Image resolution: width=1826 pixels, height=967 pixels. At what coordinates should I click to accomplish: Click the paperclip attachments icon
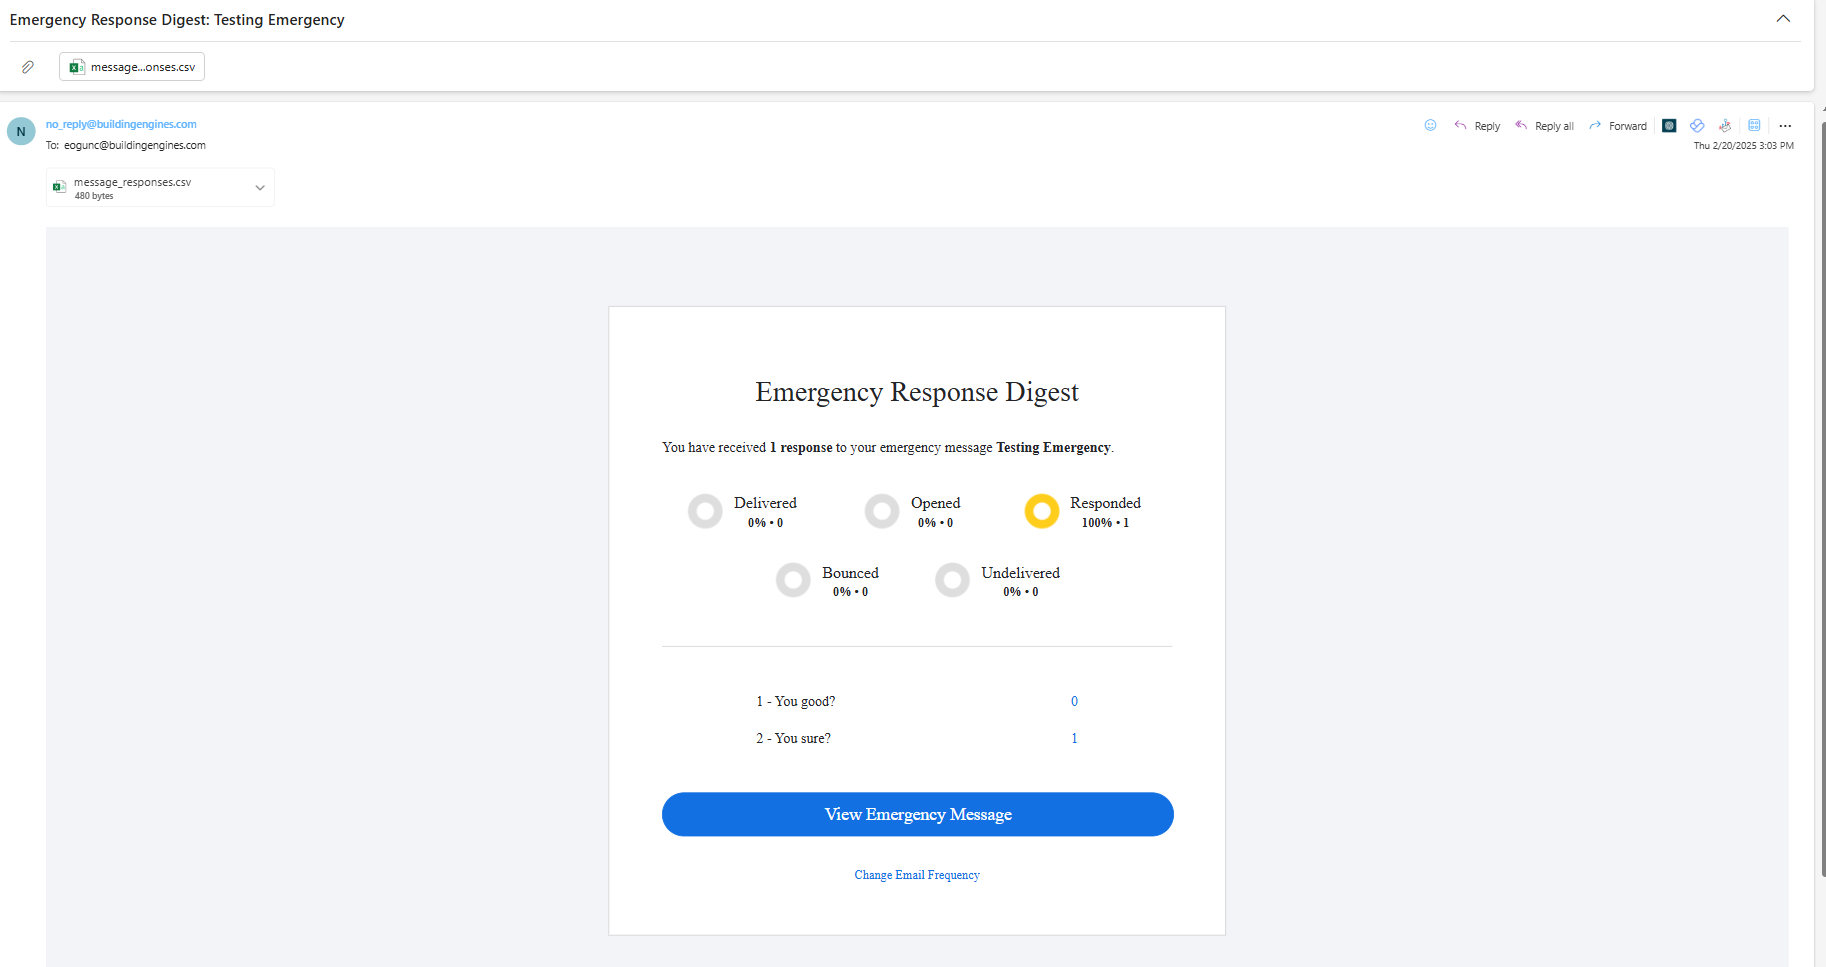[x=28, y=67]
